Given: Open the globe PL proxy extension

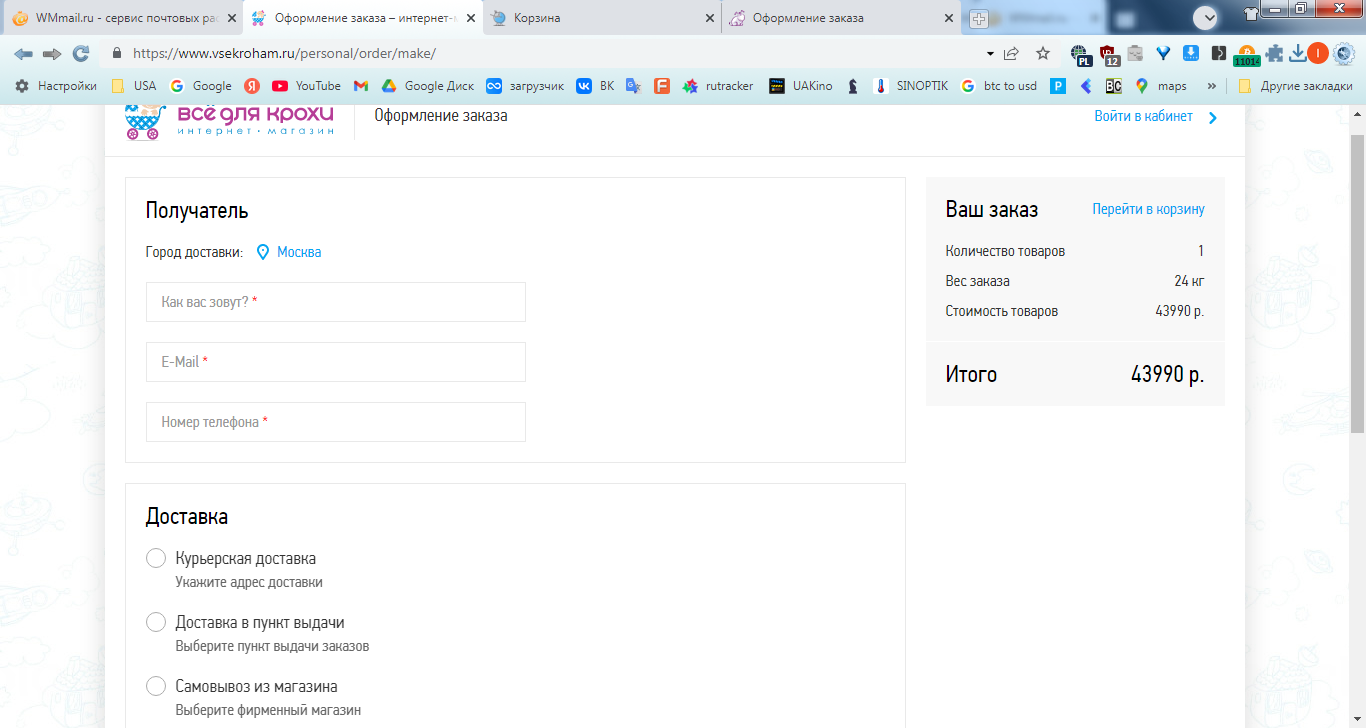Looking at the screenshot, I should click(x=1081, y=54).
